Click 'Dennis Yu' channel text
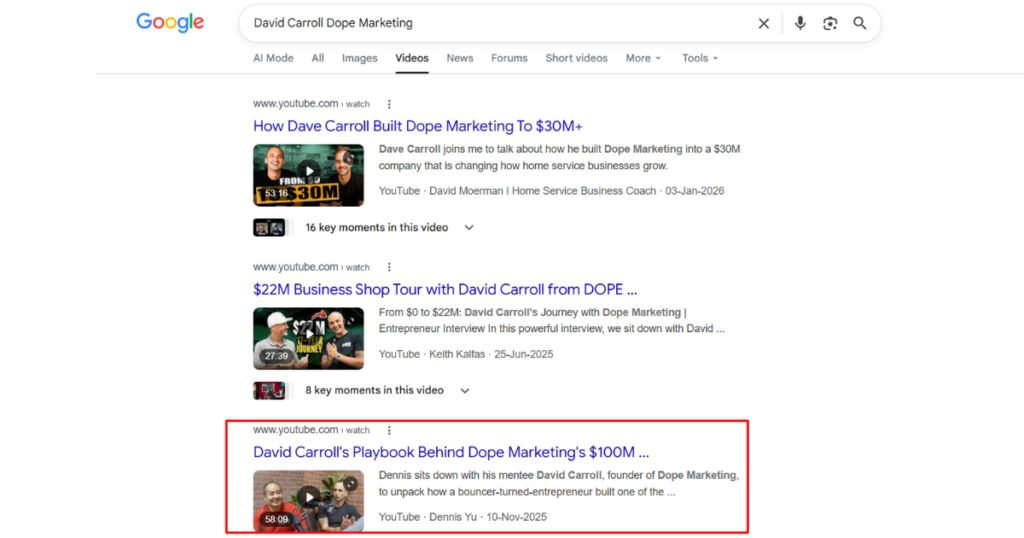Screen dimensions: 1024x538 click(x=453, y=516)
